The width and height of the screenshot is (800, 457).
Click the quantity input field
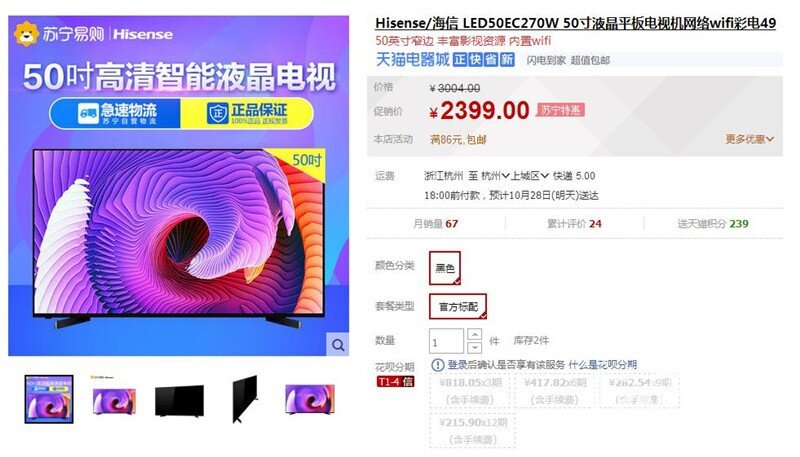(446, 341)
